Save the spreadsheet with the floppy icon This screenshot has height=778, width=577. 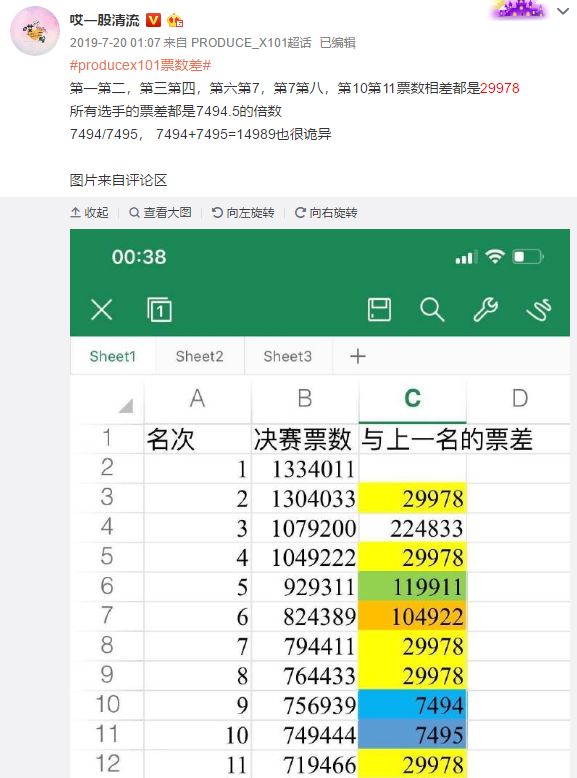coord(379,310)
